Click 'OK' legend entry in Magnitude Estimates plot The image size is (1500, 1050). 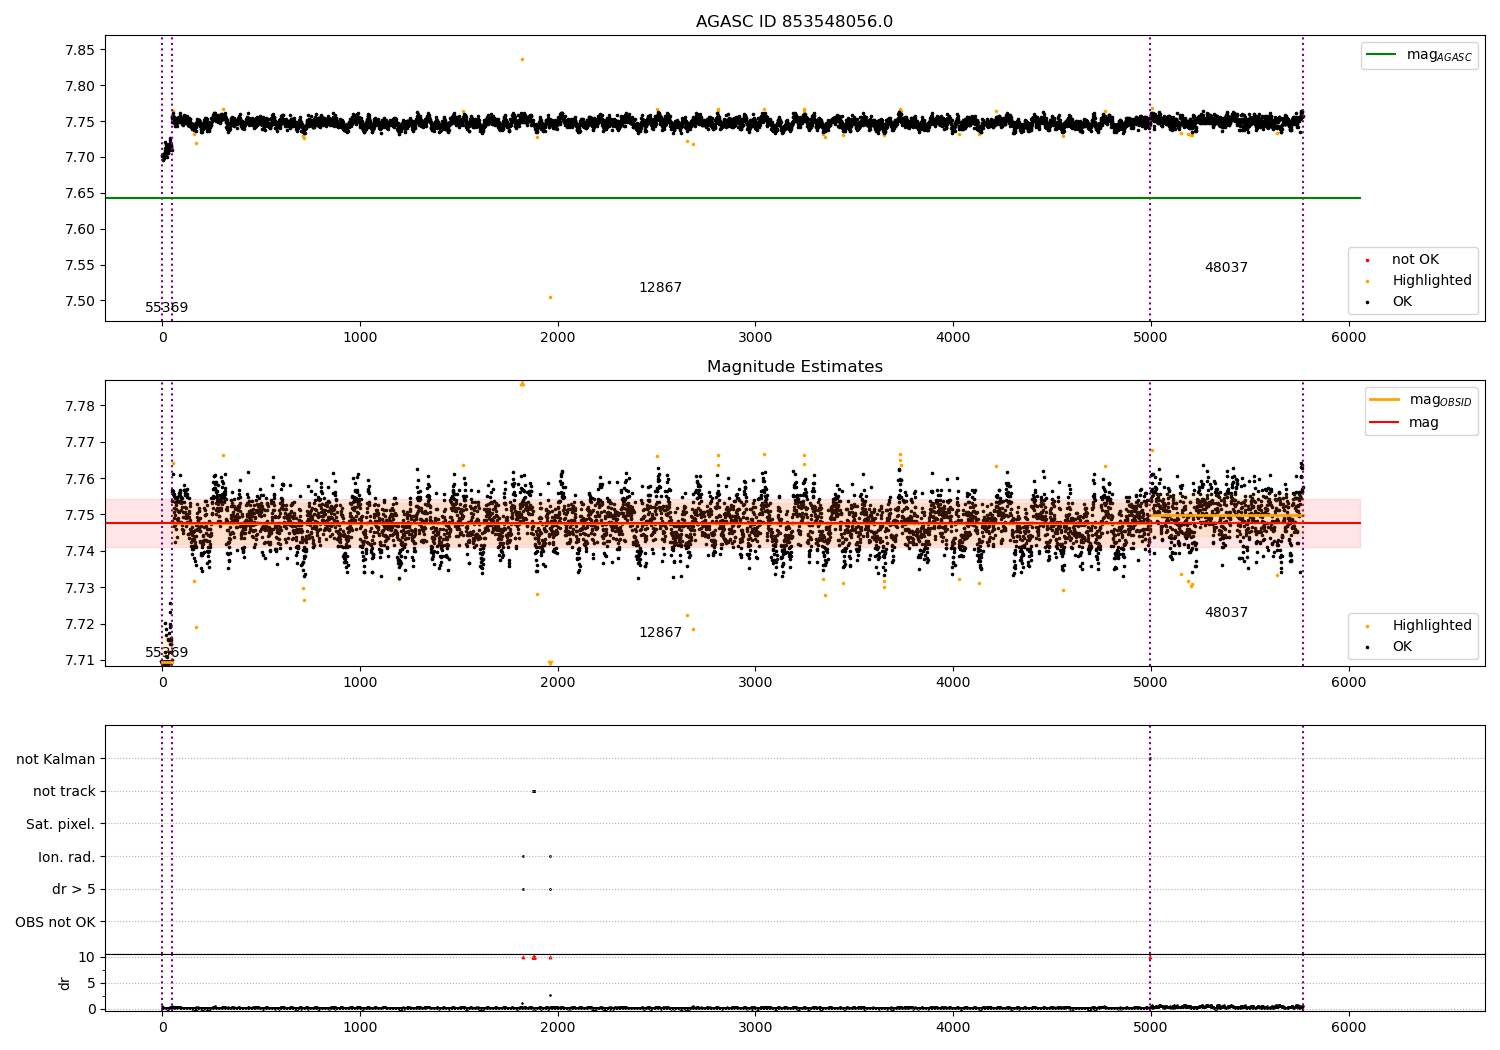[x=1402, y=647]
